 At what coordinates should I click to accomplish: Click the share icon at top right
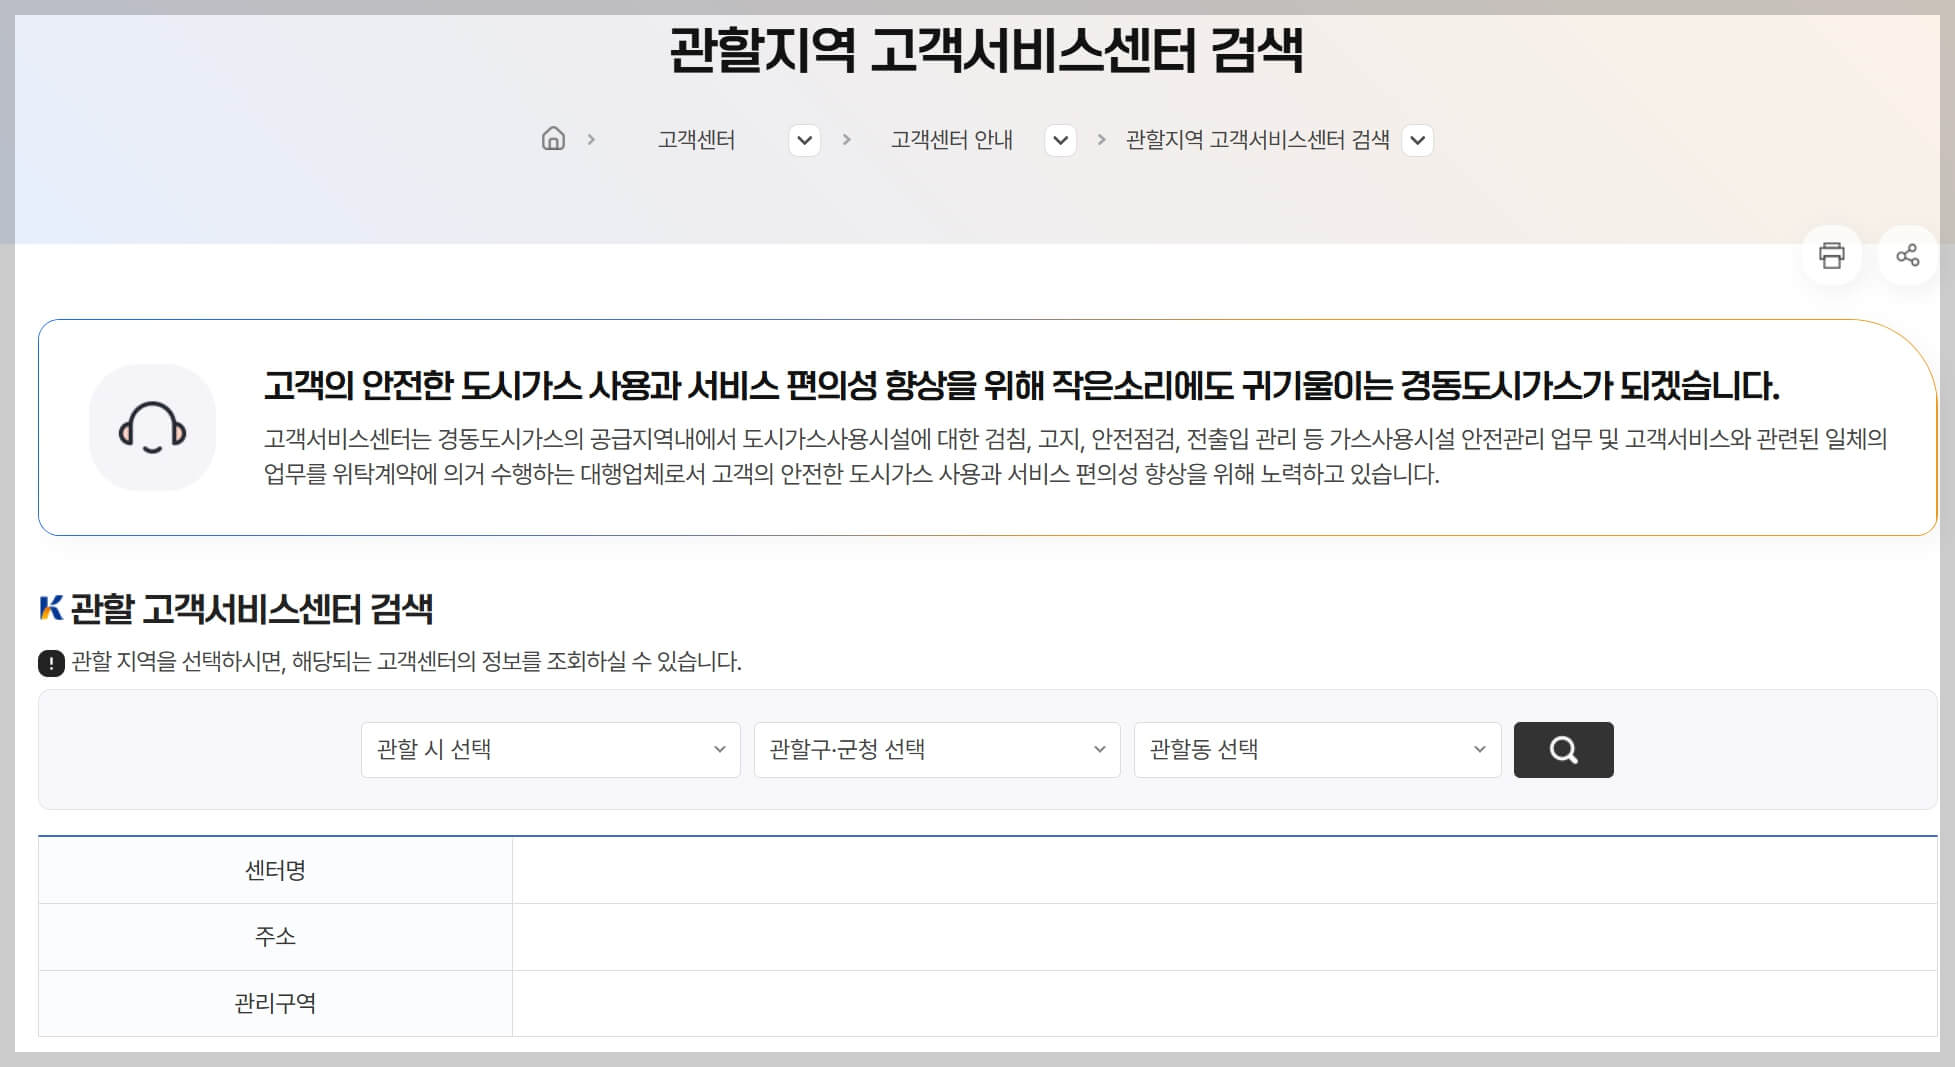1910,256
